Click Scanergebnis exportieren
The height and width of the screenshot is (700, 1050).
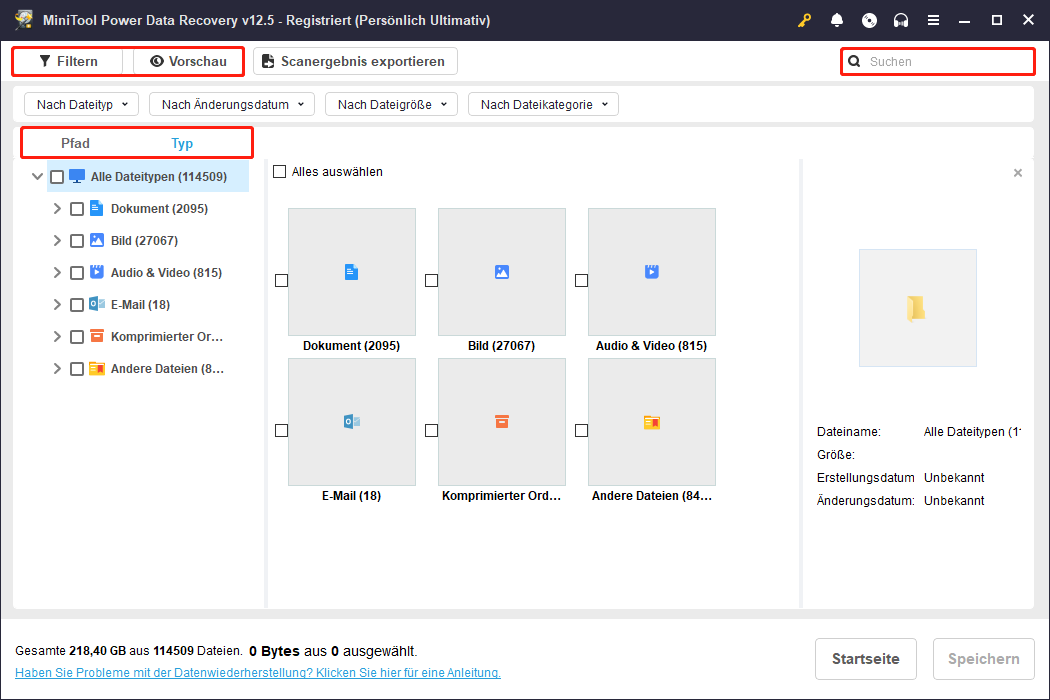tap(355, 61)
